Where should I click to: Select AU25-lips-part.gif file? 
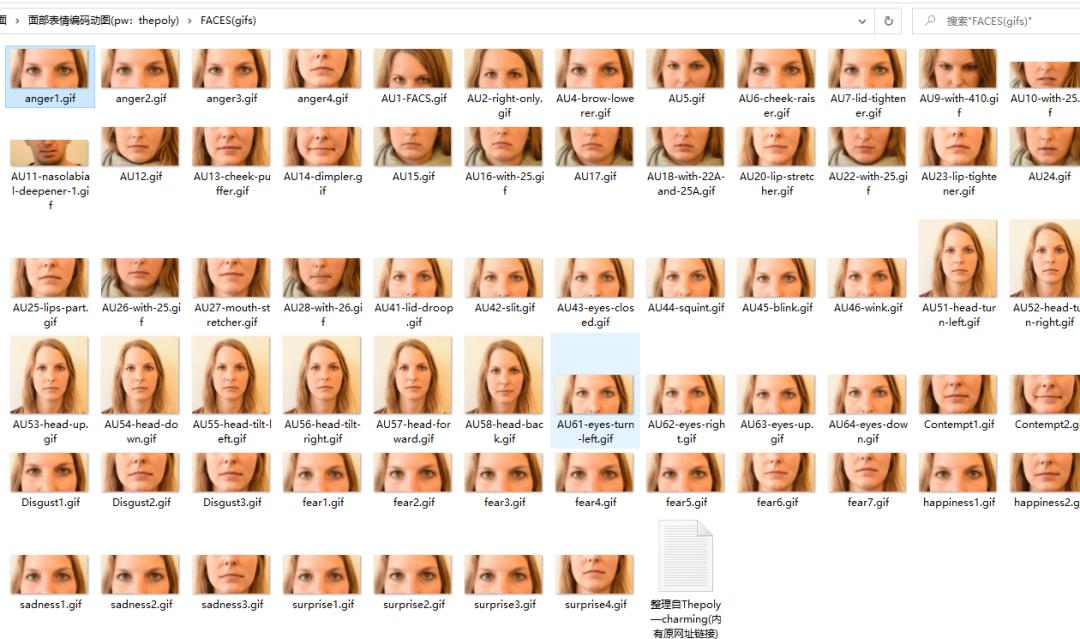pos(50,277)
